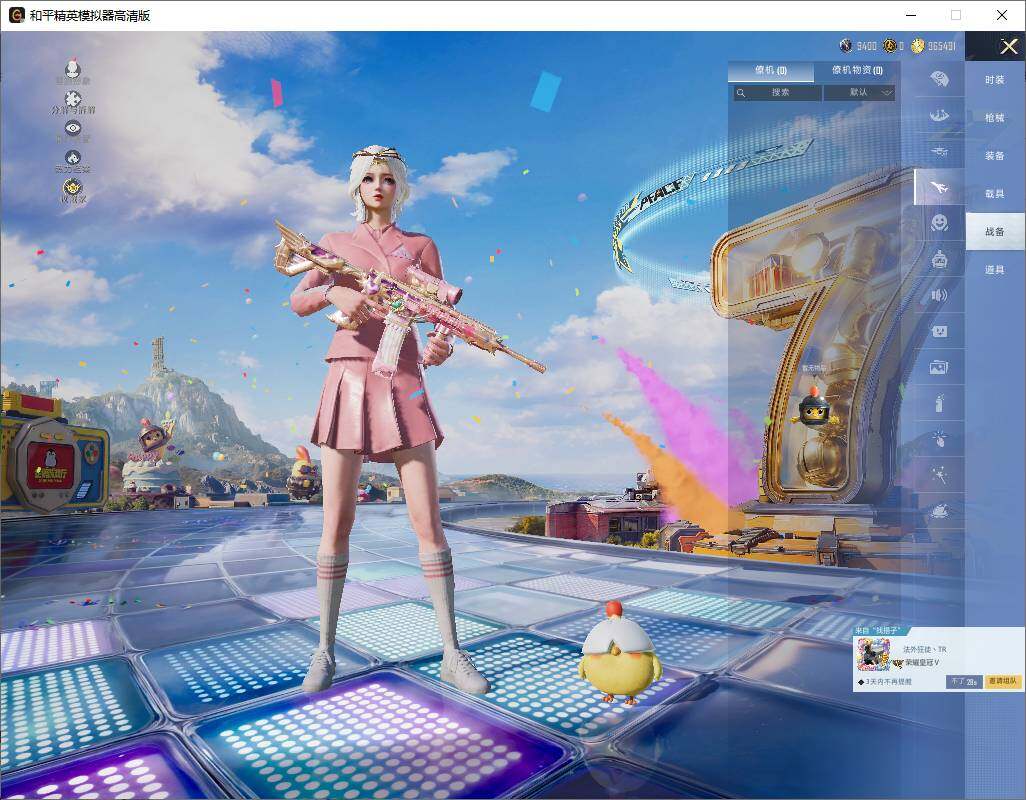Select the 僚机 (0) tab
This screenshot has width=1026, height=800.
coord(771,71)
